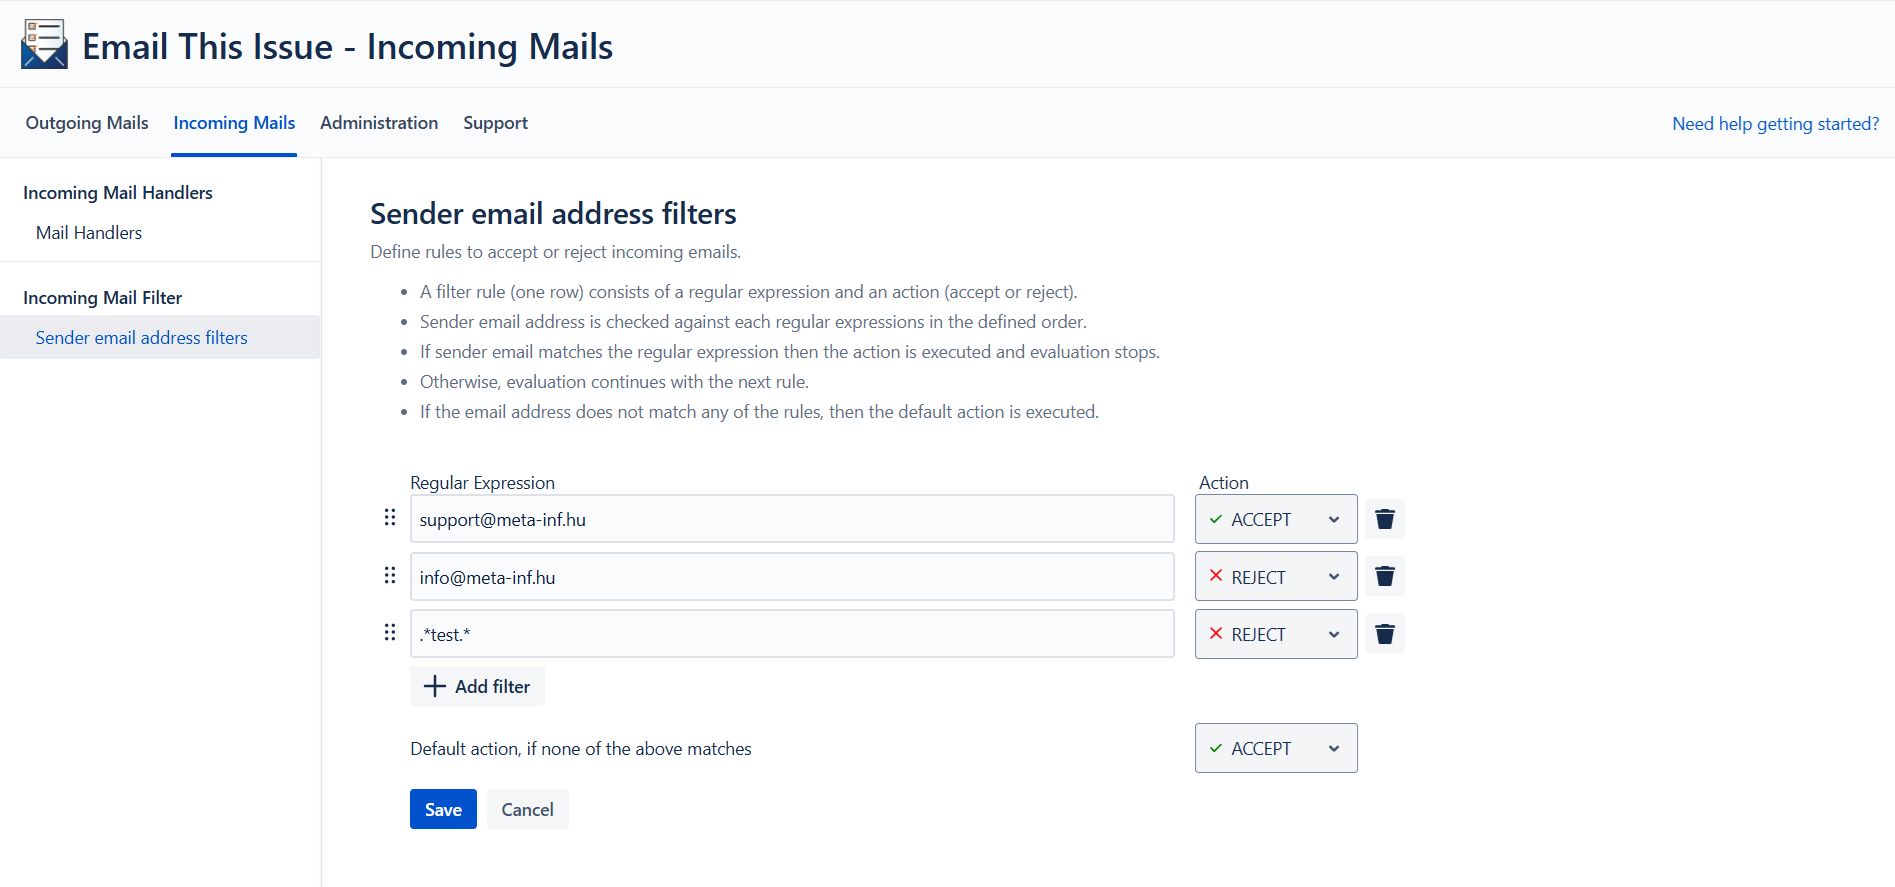Click the Cancel button
Viewport: 1895px width, 887px height.
coord(527,809)
